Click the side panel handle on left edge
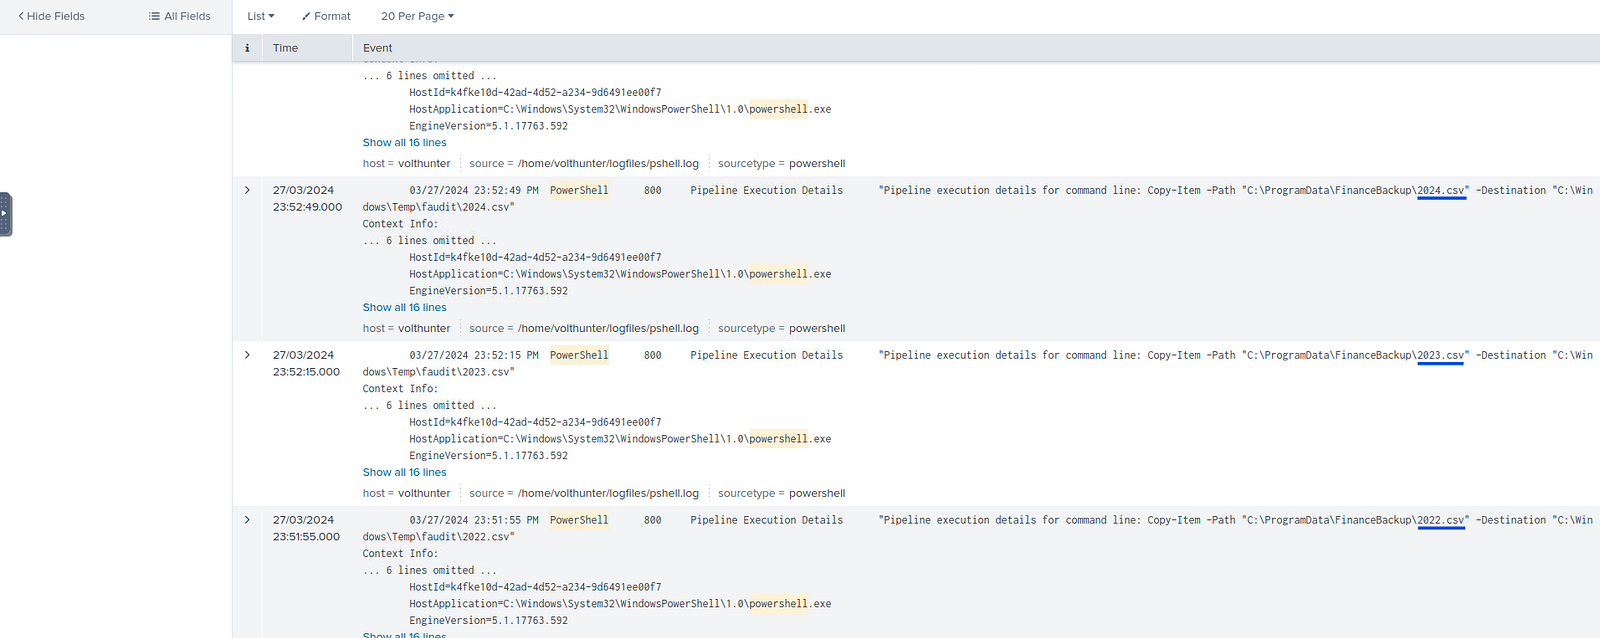1600x638 pixels. [x=5, y=214]
